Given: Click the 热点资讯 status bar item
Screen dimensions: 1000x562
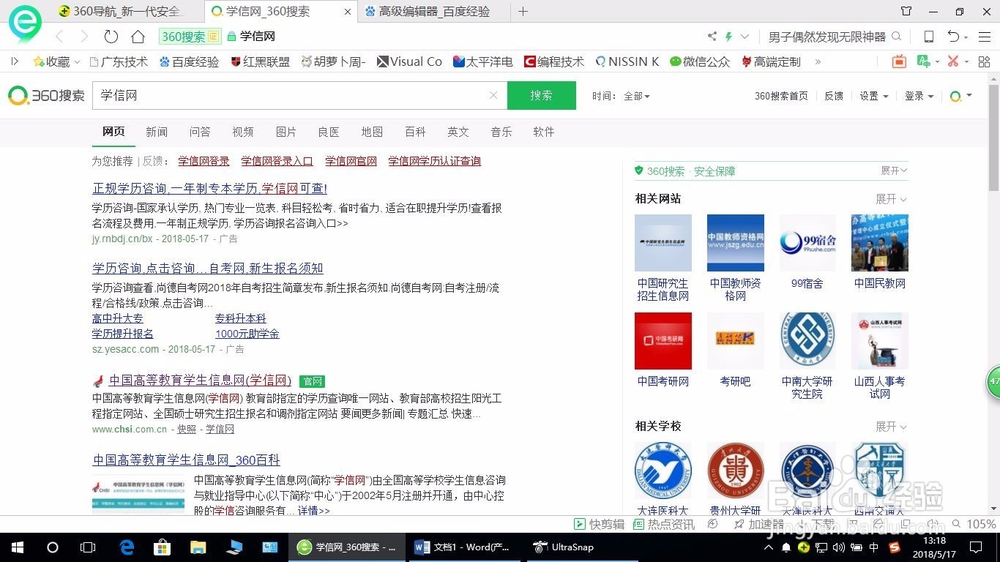Looking at the screenshot, I should [664, 524].
